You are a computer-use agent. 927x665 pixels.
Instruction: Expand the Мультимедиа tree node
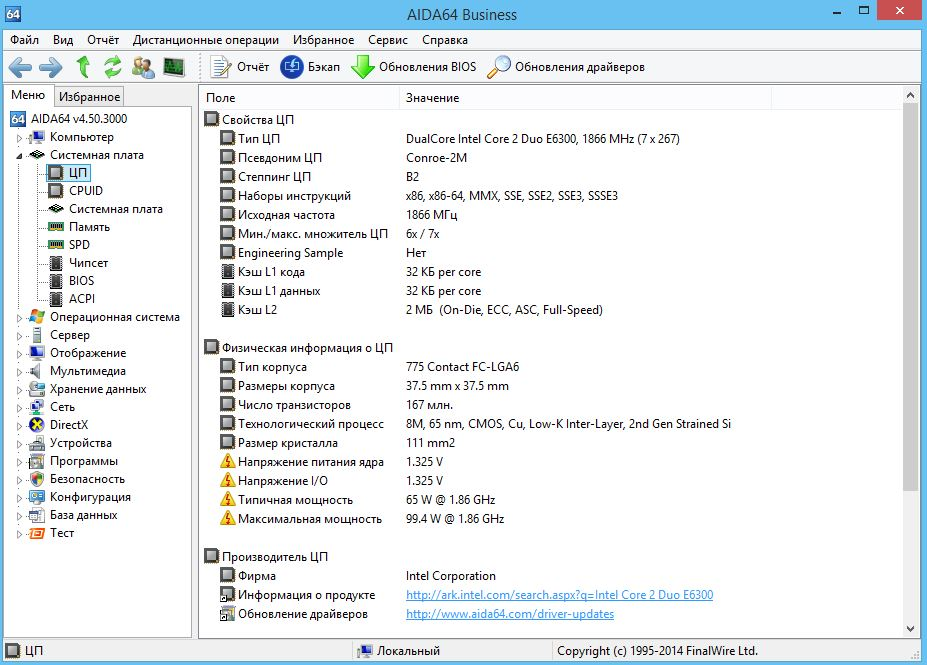[20, 372]
